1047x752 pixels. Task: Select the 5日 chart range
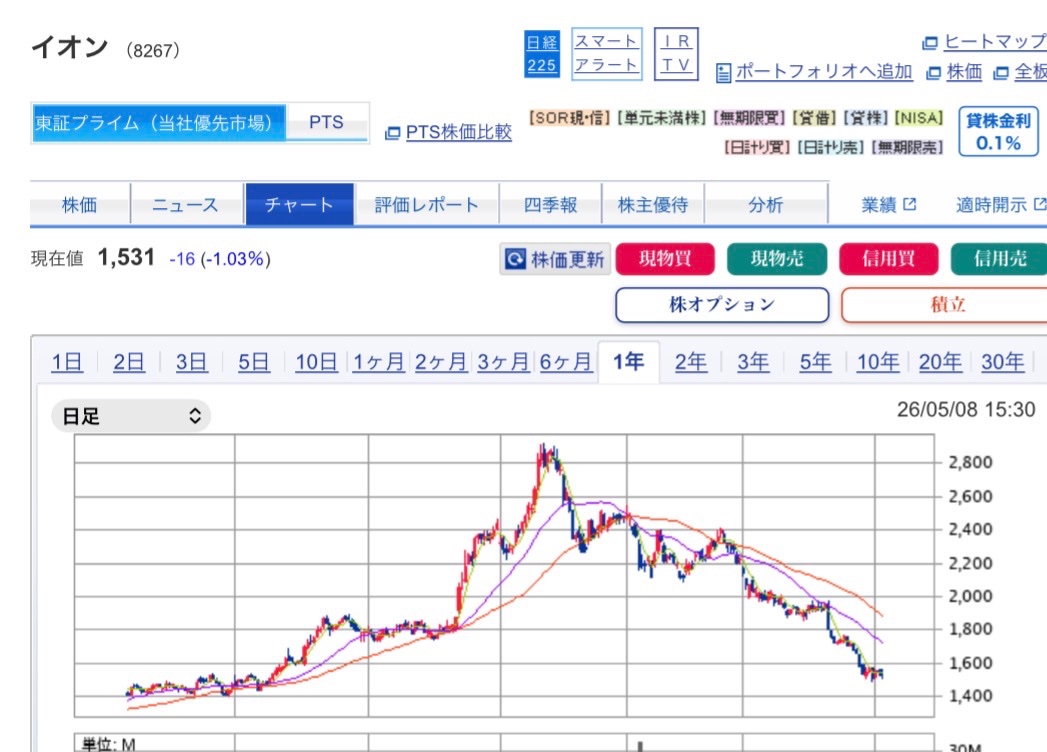254,362
